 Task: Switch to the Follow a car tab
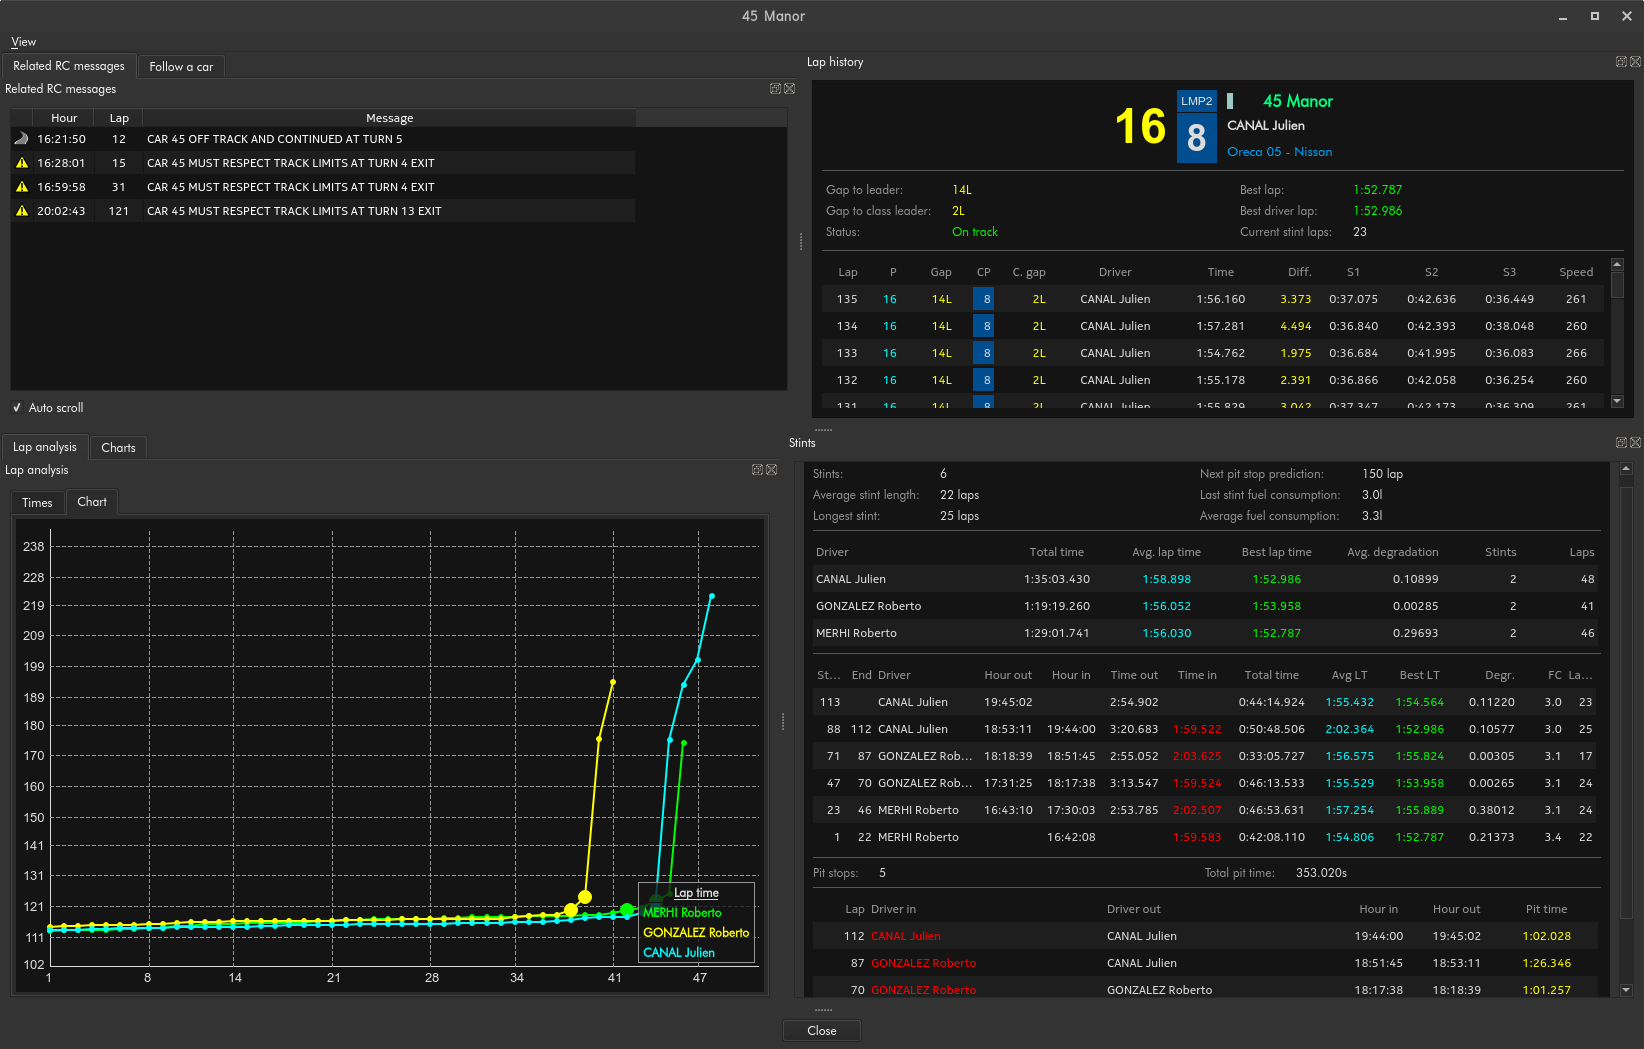click(x=181, y=67)
